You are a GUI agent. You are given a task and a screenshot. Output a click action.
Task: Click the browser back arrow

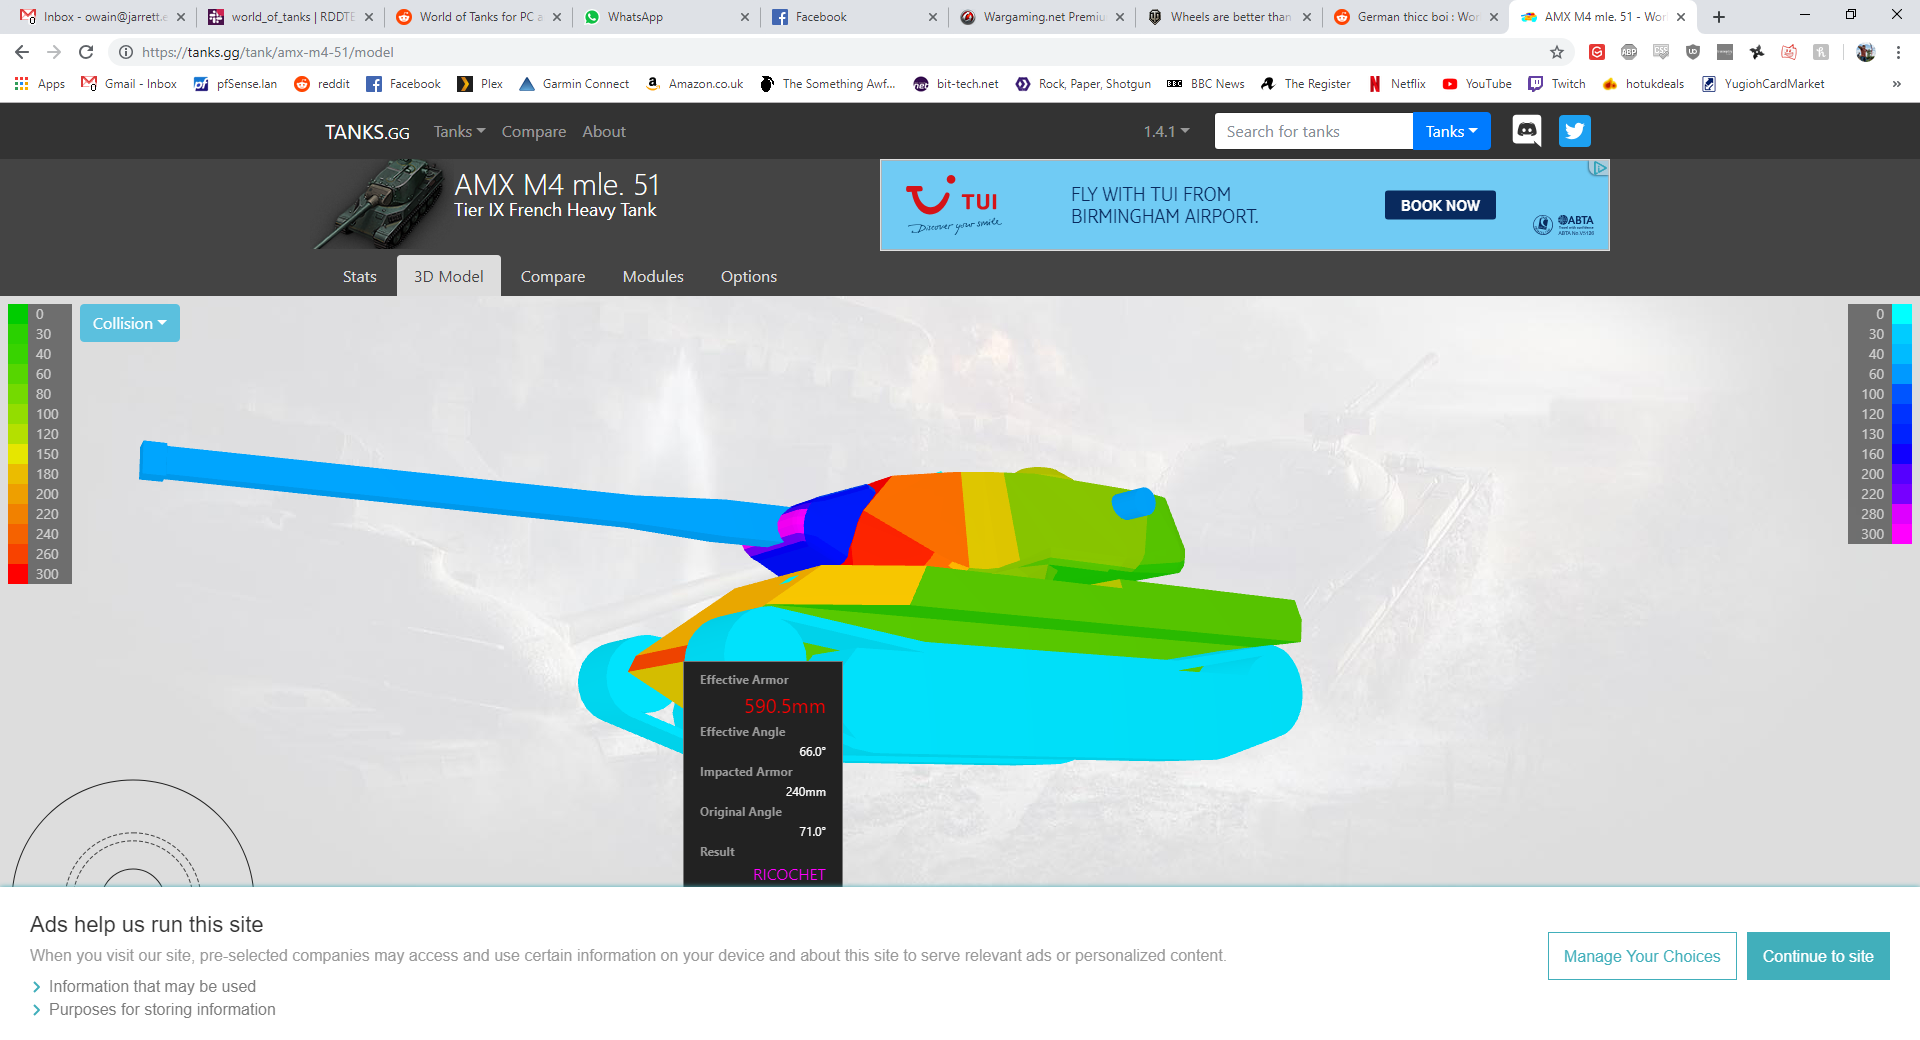[22, 52]
